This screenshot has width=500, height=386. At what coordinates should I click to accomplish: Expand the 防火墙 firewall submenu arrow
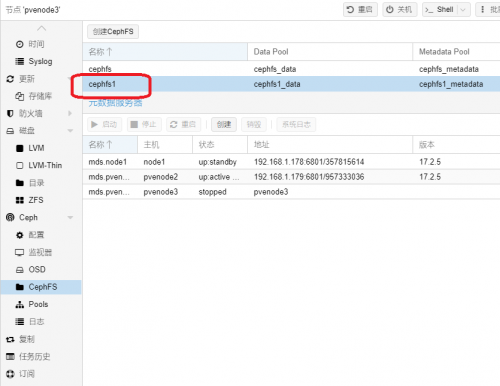point(70,113)
